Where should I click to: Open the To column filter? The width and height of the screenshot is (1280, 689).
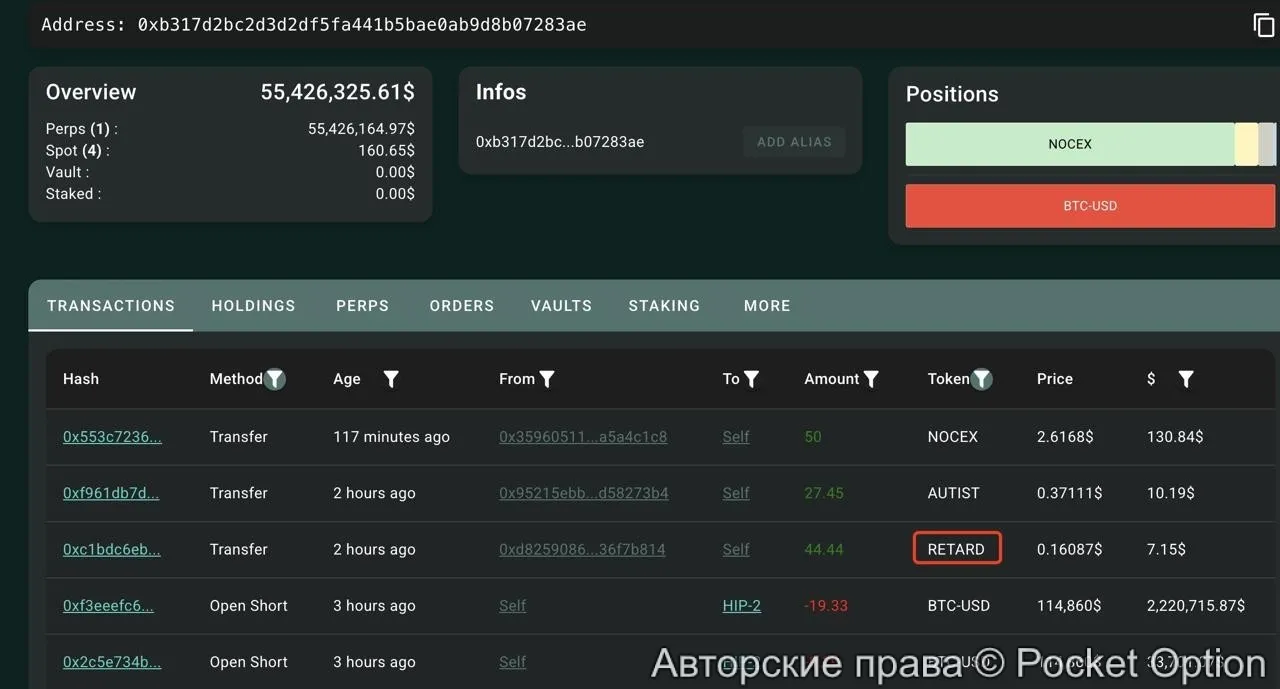(x=756, y=379)
